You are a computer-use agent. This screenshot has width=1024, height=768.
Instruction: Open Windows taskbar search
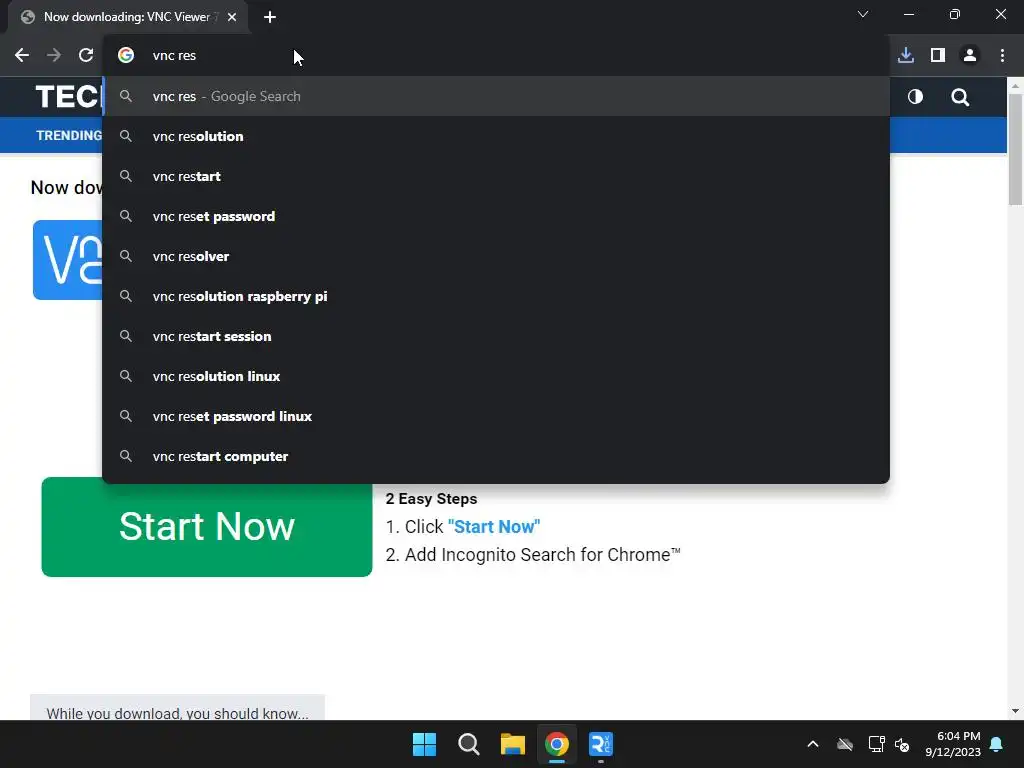pos(468,744)
